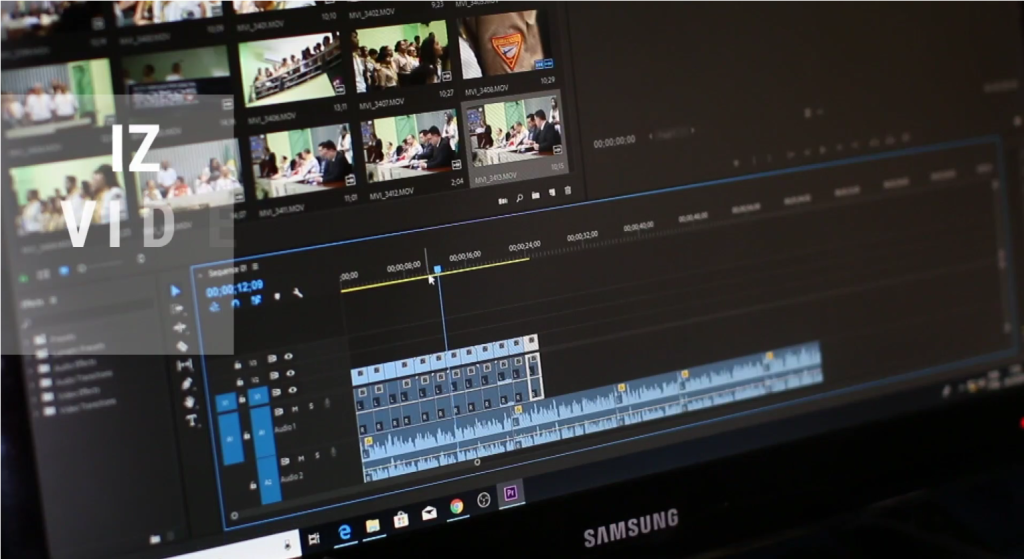
Task: Select the Razor tool in tools panel
Action: (x=182, y=346)
